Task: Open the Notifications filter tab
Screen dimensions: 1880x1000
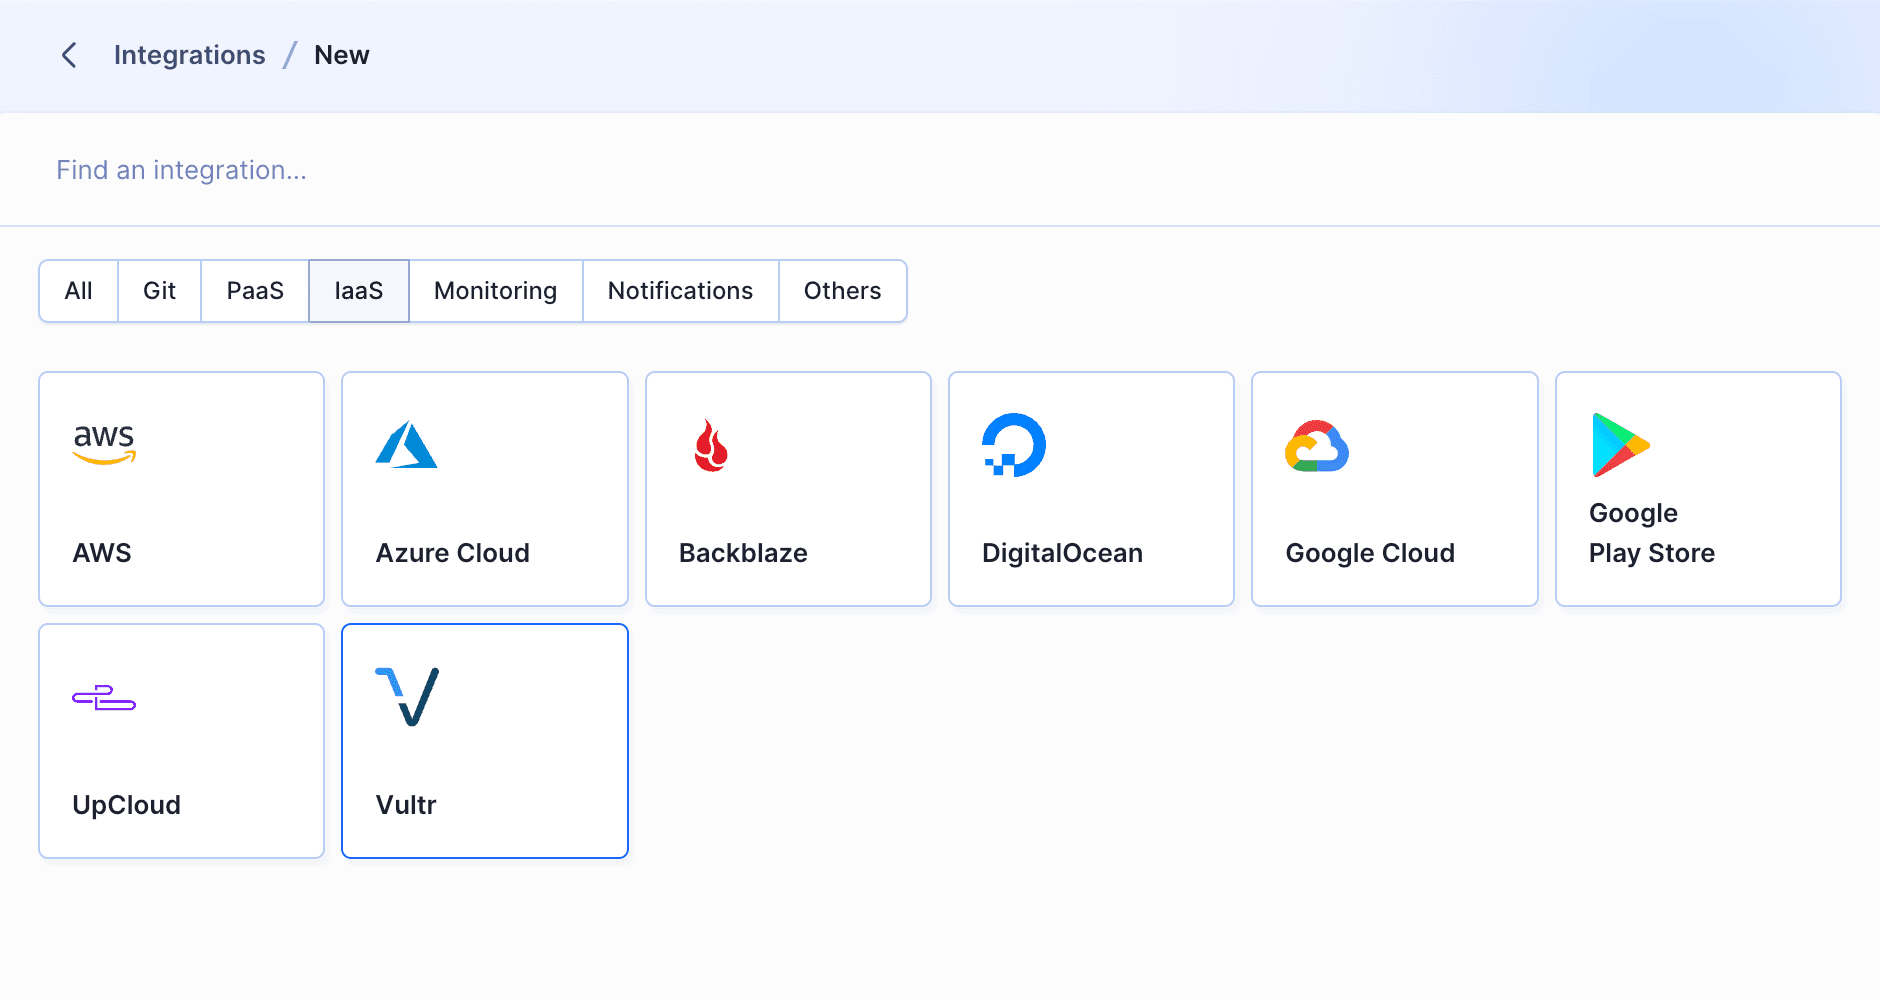Action: point(681,291)
